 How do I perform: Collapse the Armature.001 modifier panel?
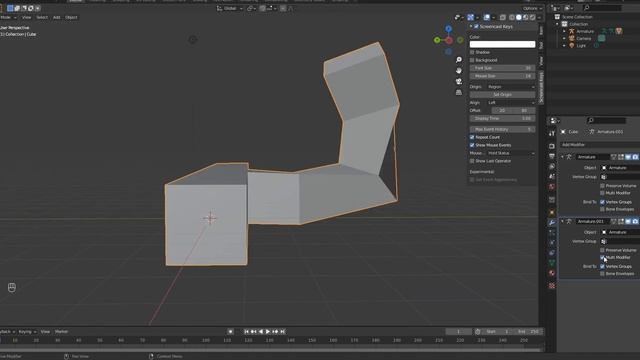click(562, 221)
